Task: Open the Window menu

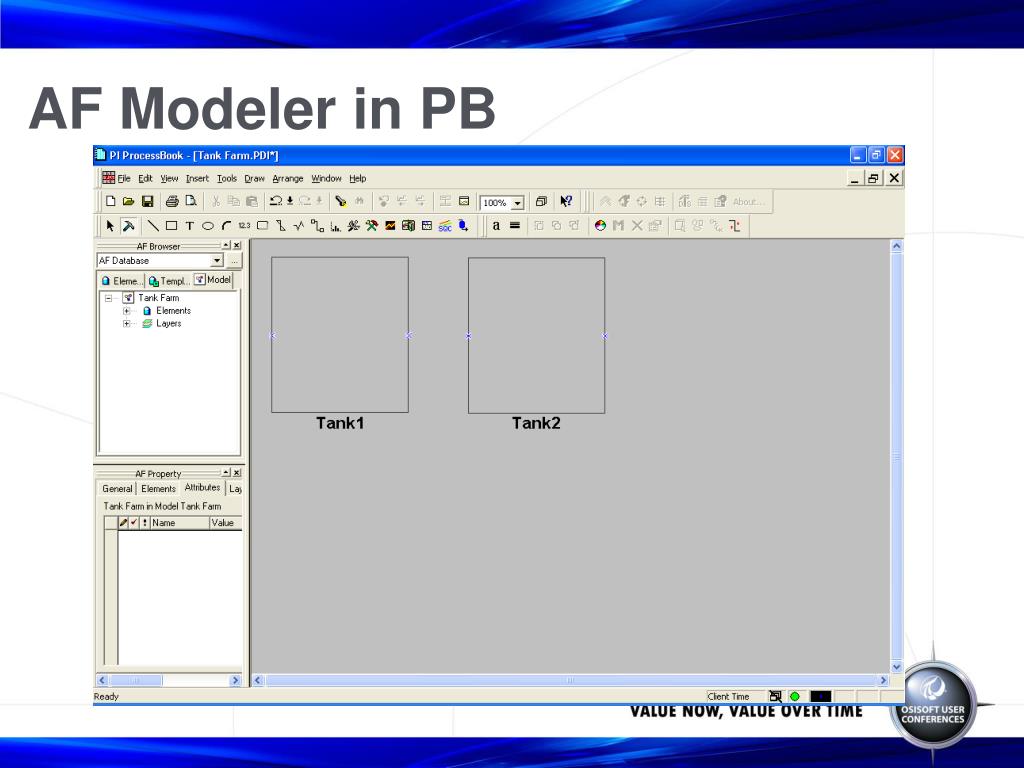Action: pyautogui.click(x=327, y=178)
